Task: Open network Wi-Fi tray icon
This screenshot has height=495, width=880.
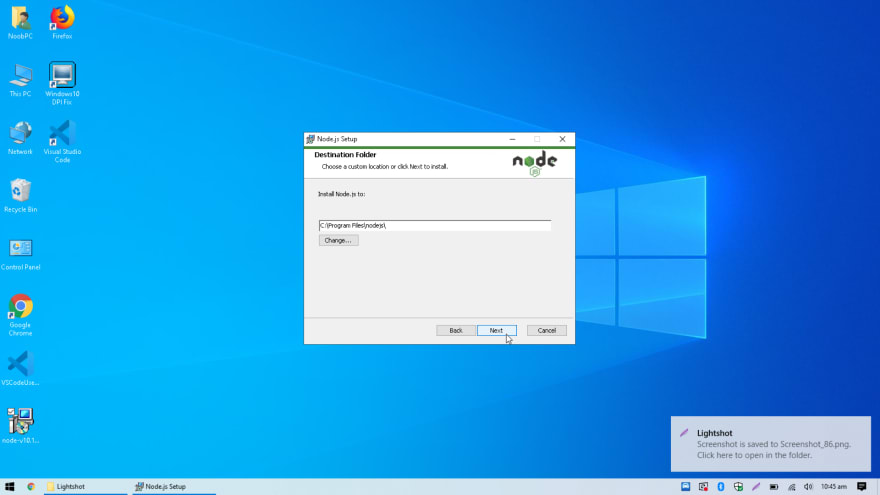Action: 791,487
